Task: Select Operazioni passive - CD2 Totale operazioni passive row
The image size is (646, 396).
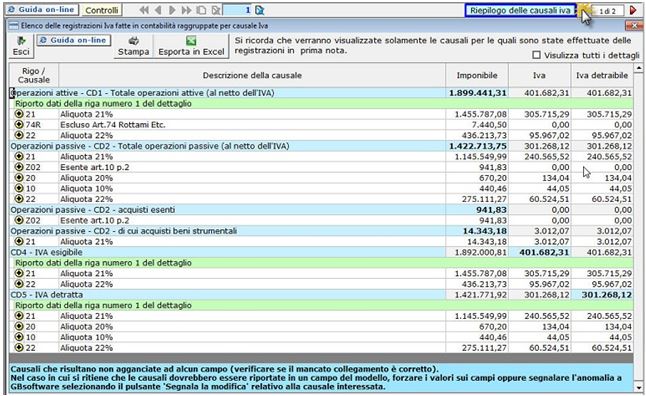Action: [x=321, y=146]
